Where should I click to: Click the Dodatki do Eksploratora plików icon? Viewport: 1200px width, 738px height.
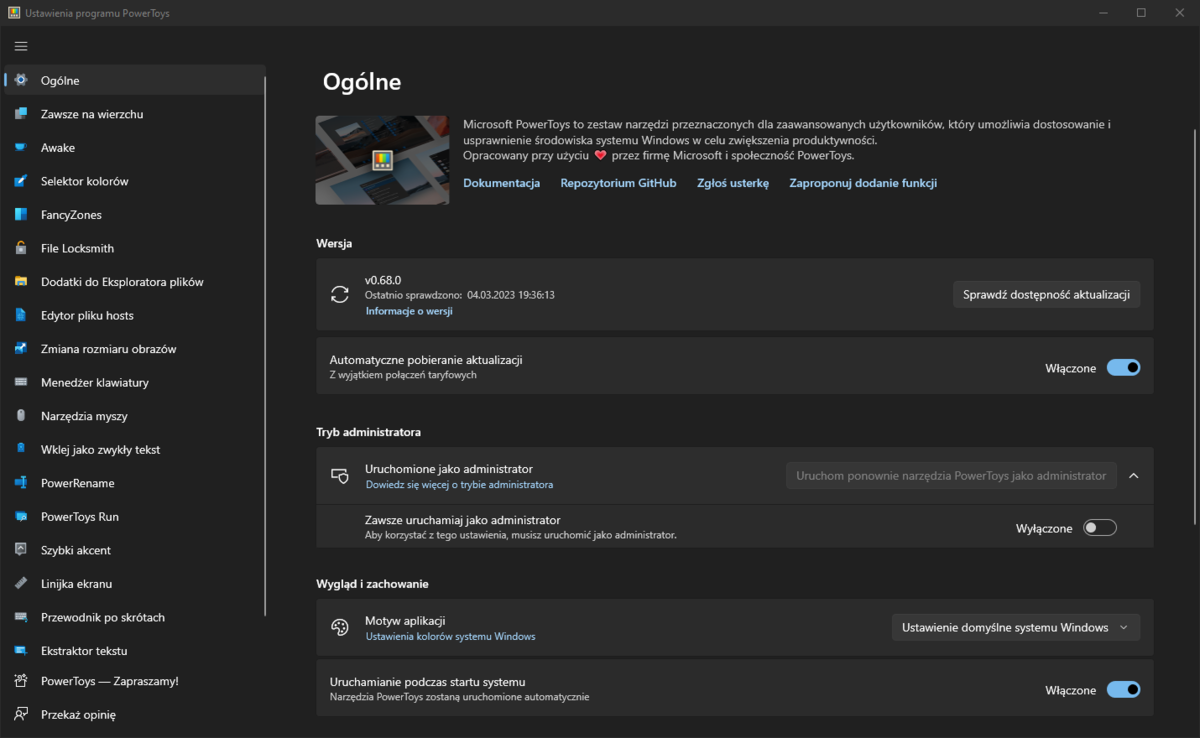click(21, 282)
